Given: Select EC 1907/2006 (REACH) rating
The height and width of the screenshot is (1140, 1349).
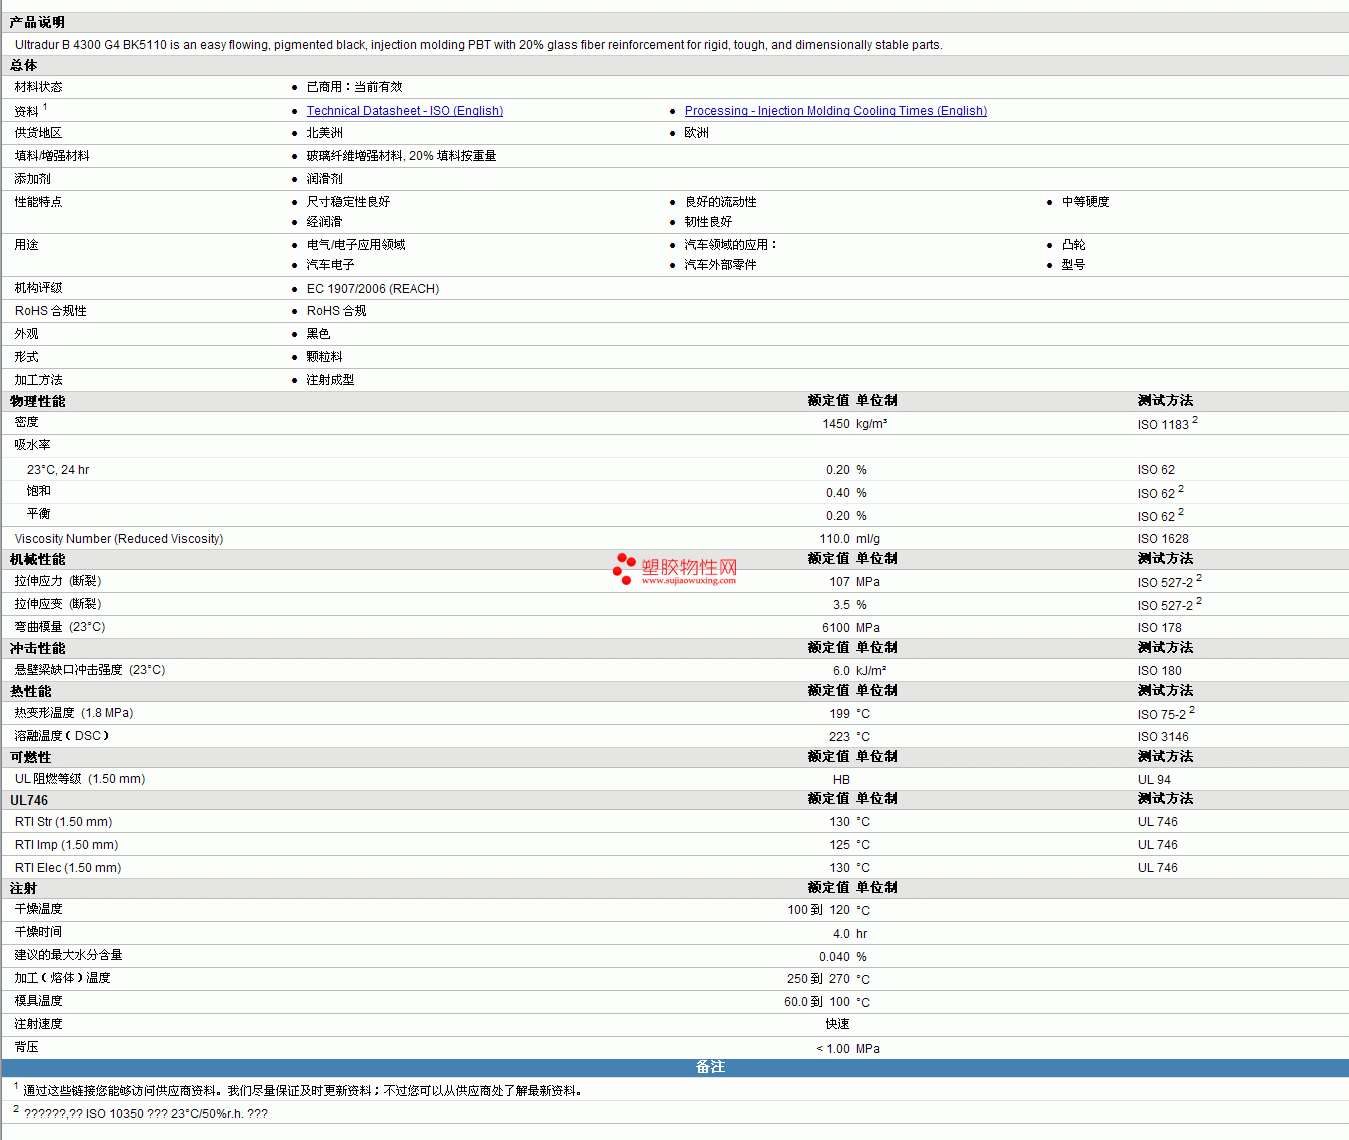Looking at the screenshot, I should coord(372,289).
